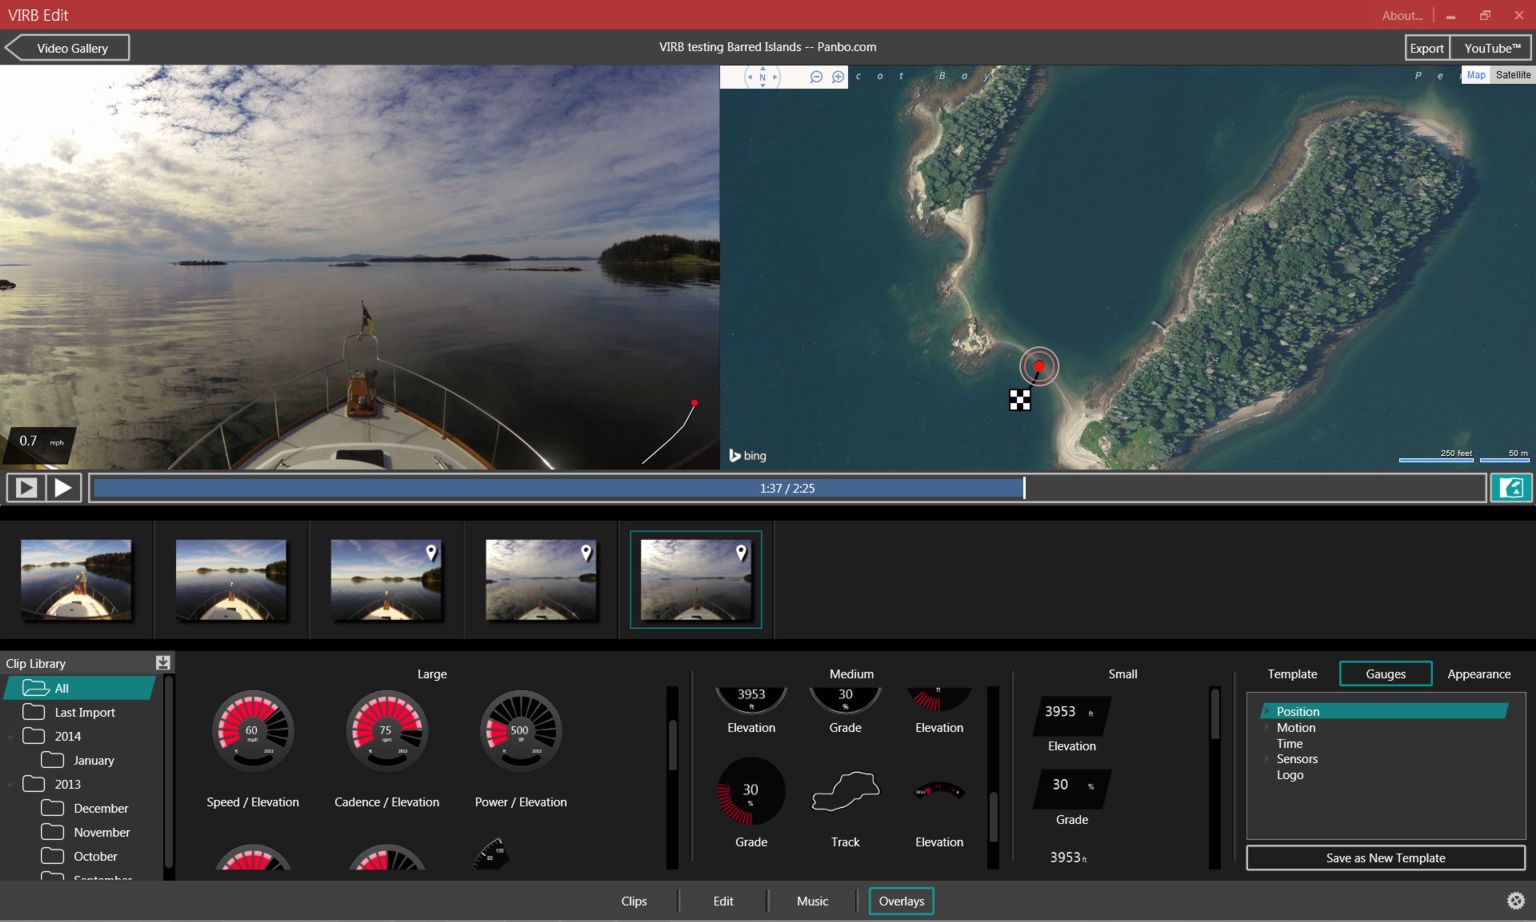Switch map to Map view
Image resolution: width=1536 pixels, height=922 pixels.
1476,75
